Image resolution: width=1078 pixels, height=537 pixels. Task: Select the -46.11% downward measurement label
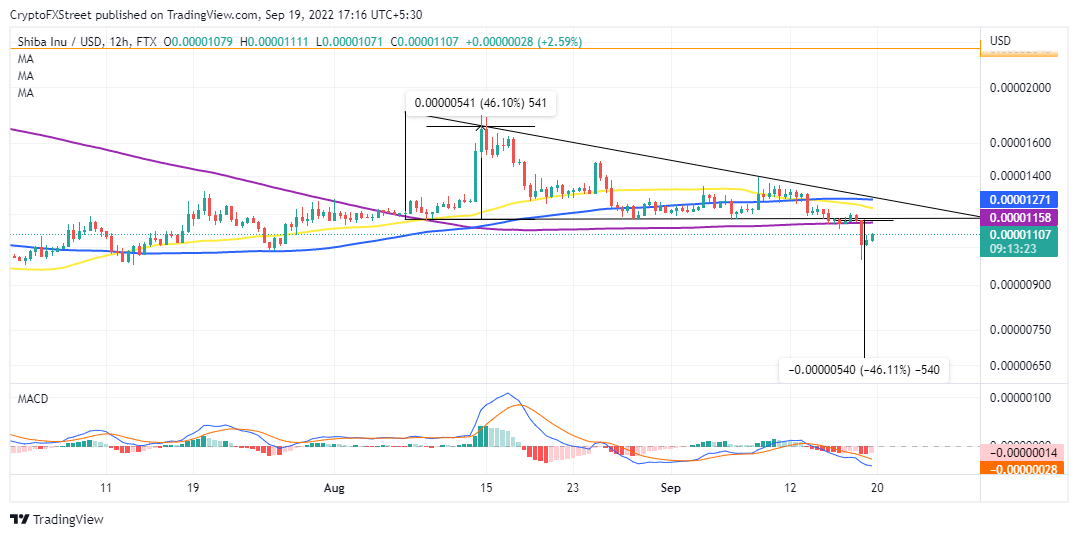pyautogui.click(x=864, y=370)
